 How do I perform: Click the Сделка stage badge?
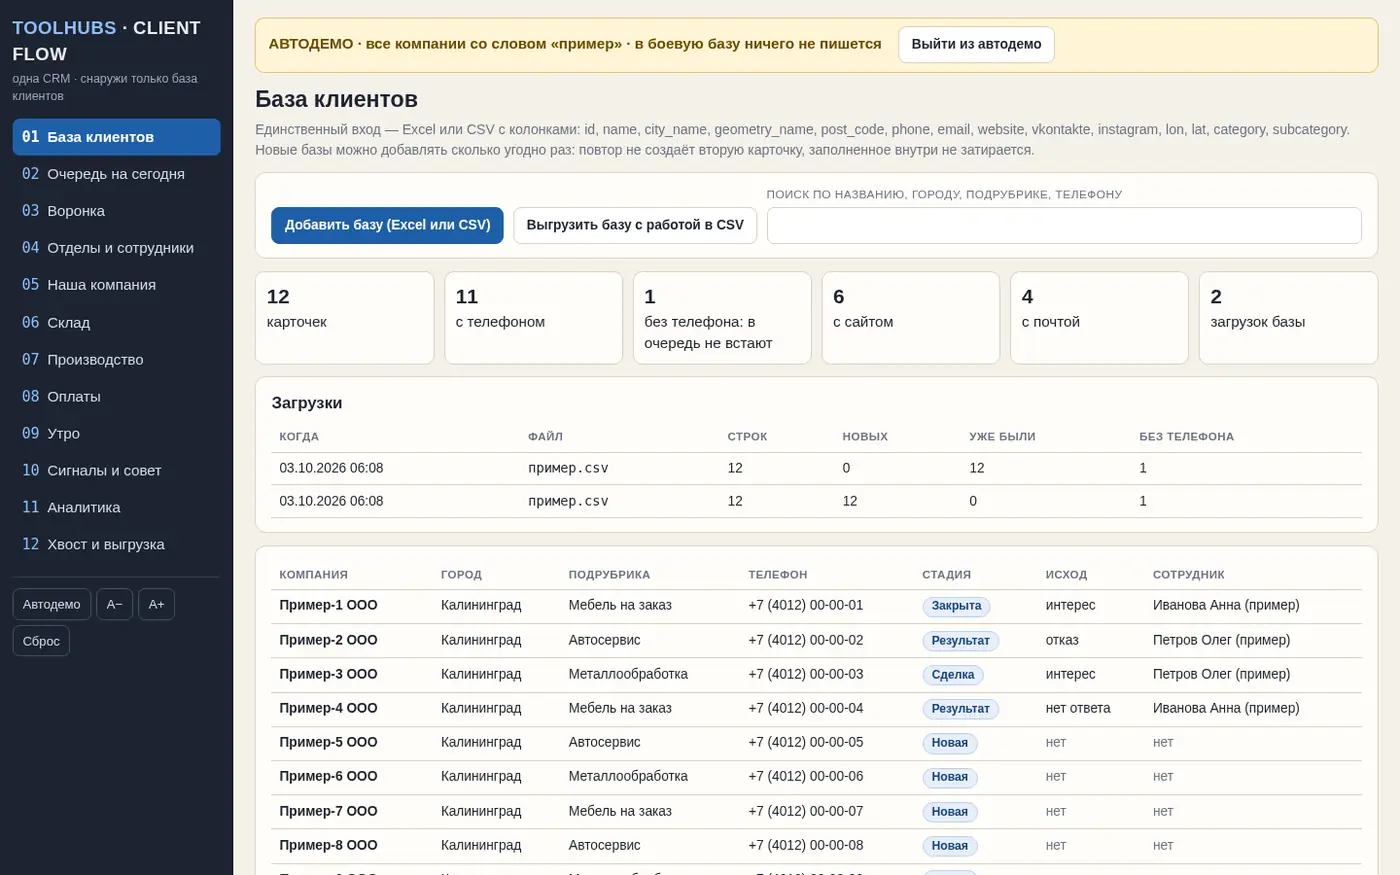point(953,675)
